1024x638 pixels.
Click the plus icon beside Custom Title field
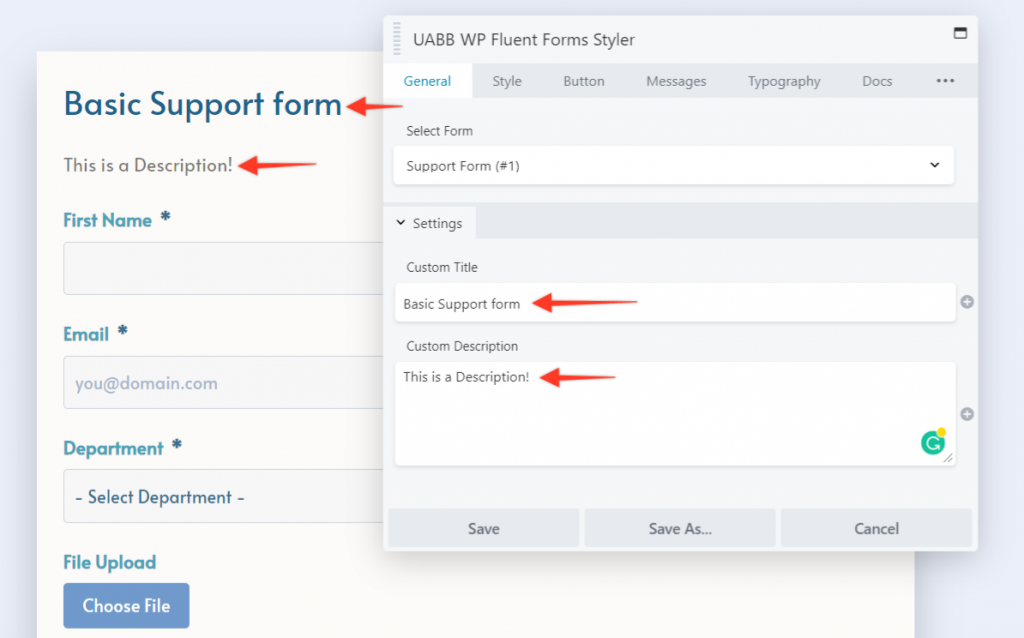point(967,301)
